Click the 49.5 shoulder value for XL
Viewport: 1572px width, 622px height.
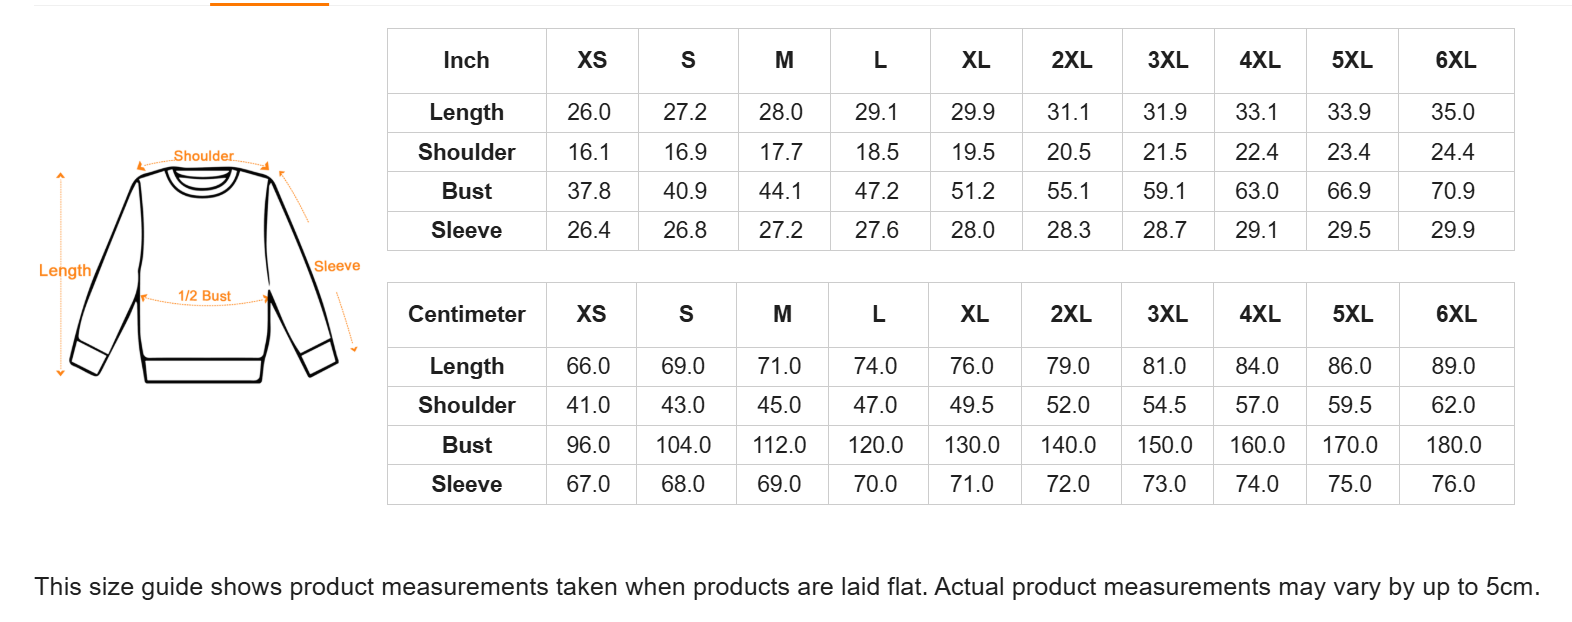pos(972,405)
